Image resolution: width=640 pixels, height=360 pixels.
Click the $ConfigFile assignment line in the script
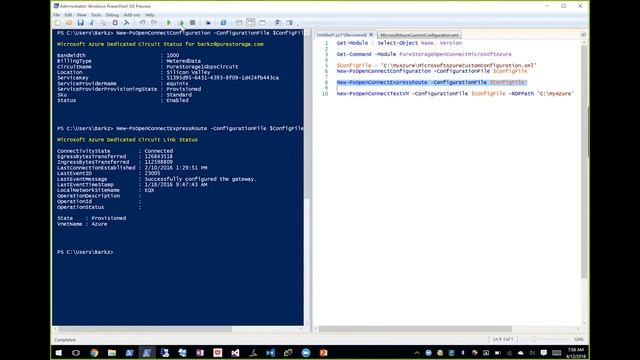(x=436, y=65)
